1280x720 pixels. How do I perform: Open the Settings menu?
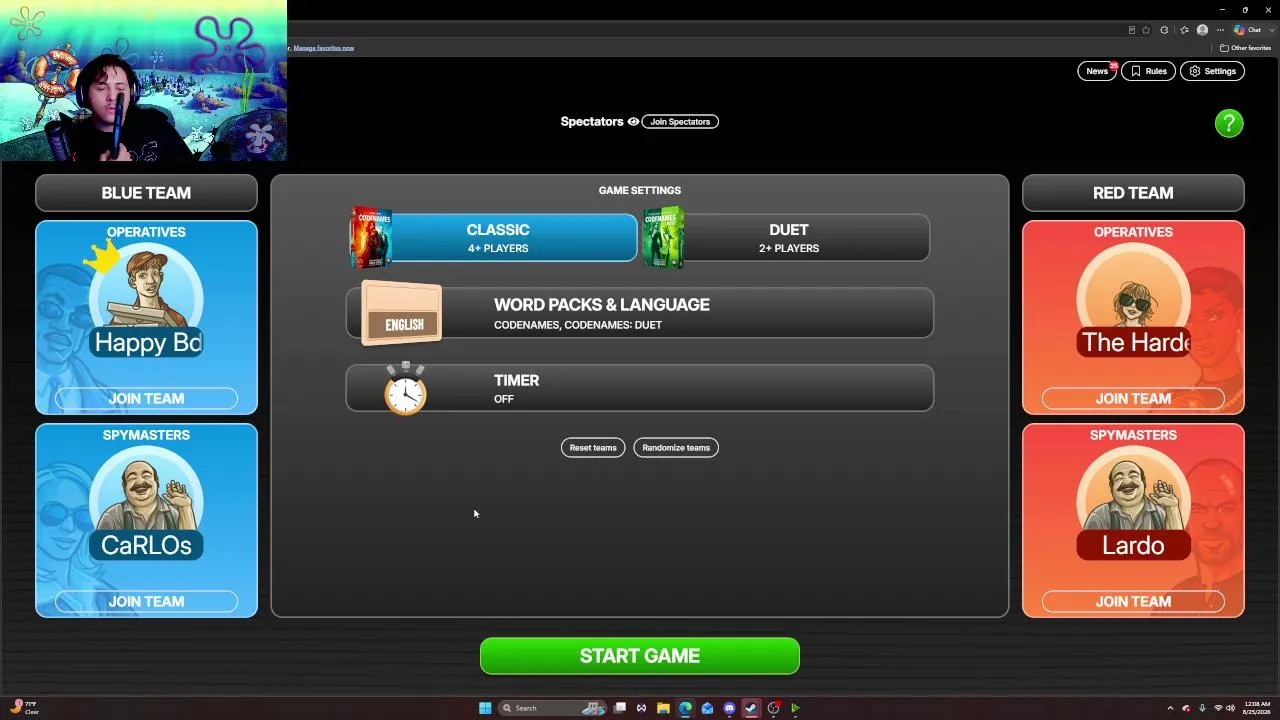(1212, 71)
